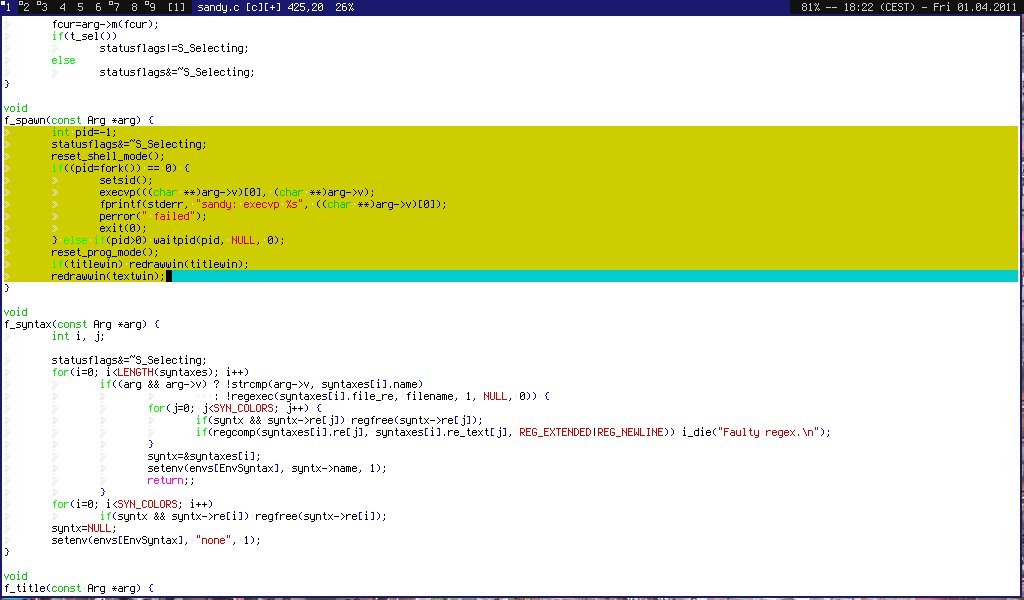Toggle the [1] monocle layout symbol
The image size is (1024, 600).
[x=177, y=7]
